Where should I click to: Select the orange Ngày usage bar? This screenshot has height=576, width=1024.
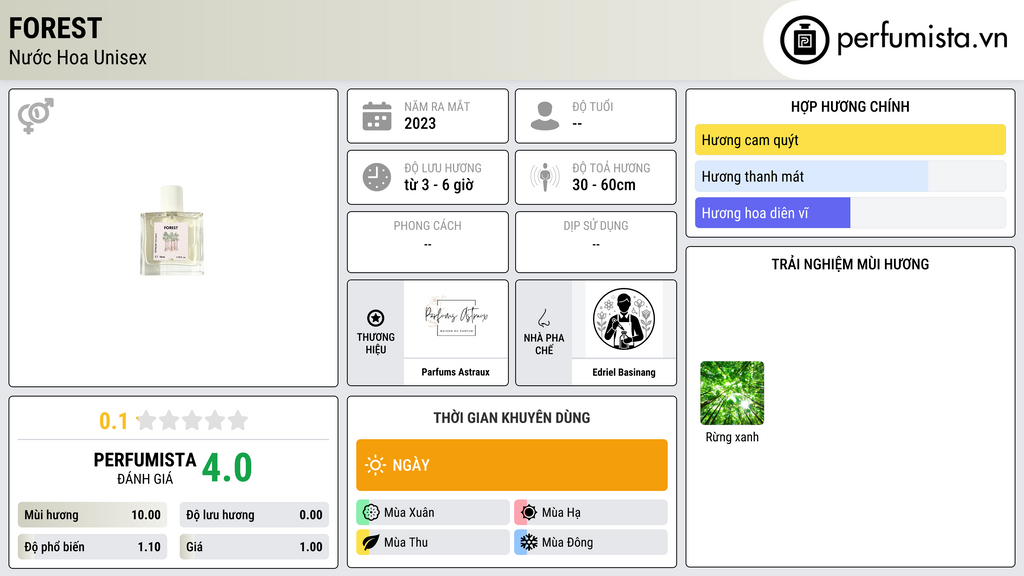coord(512,465)
